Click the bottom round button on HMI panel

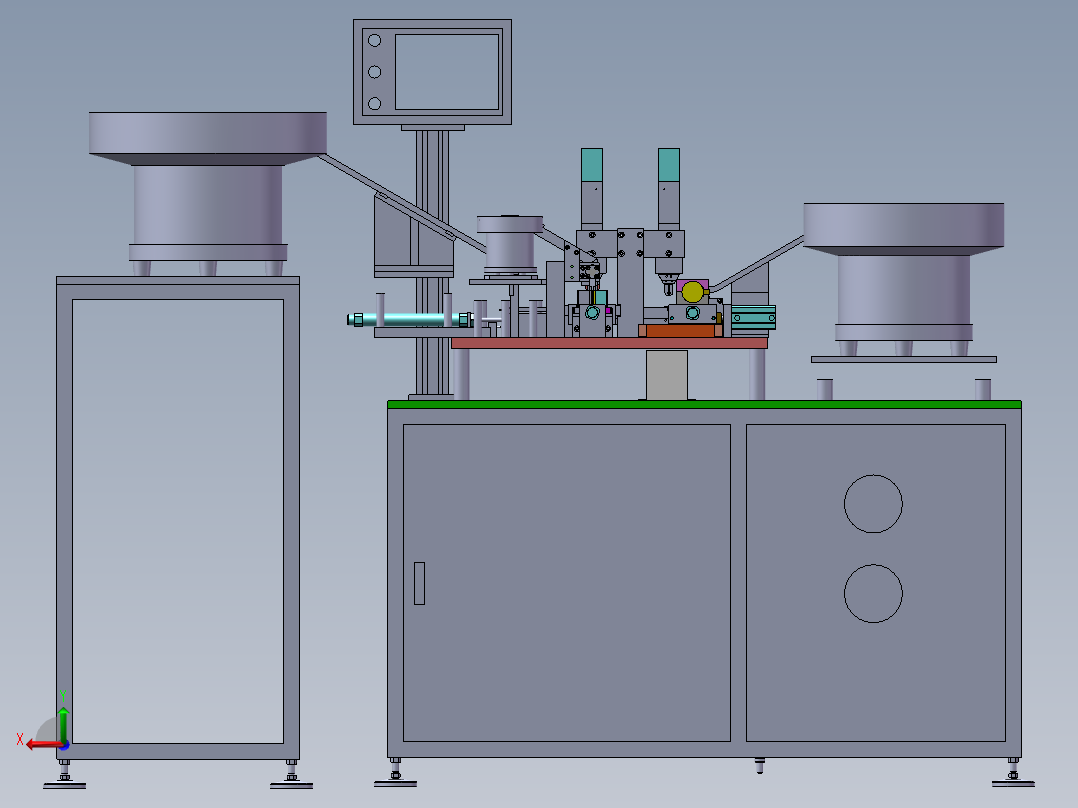375,104
